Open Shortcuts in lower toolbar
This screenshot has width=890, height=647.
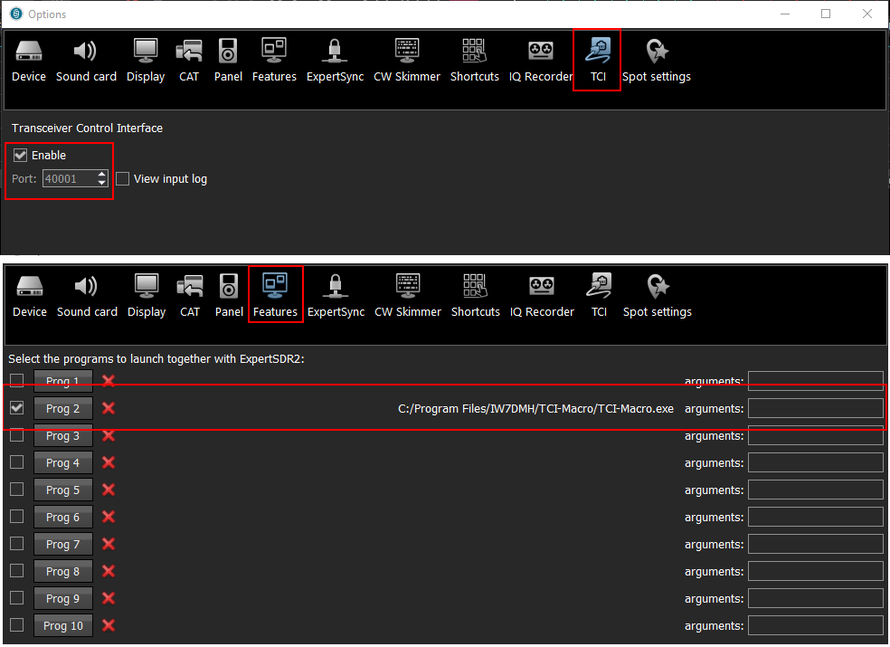coord(476,296)
